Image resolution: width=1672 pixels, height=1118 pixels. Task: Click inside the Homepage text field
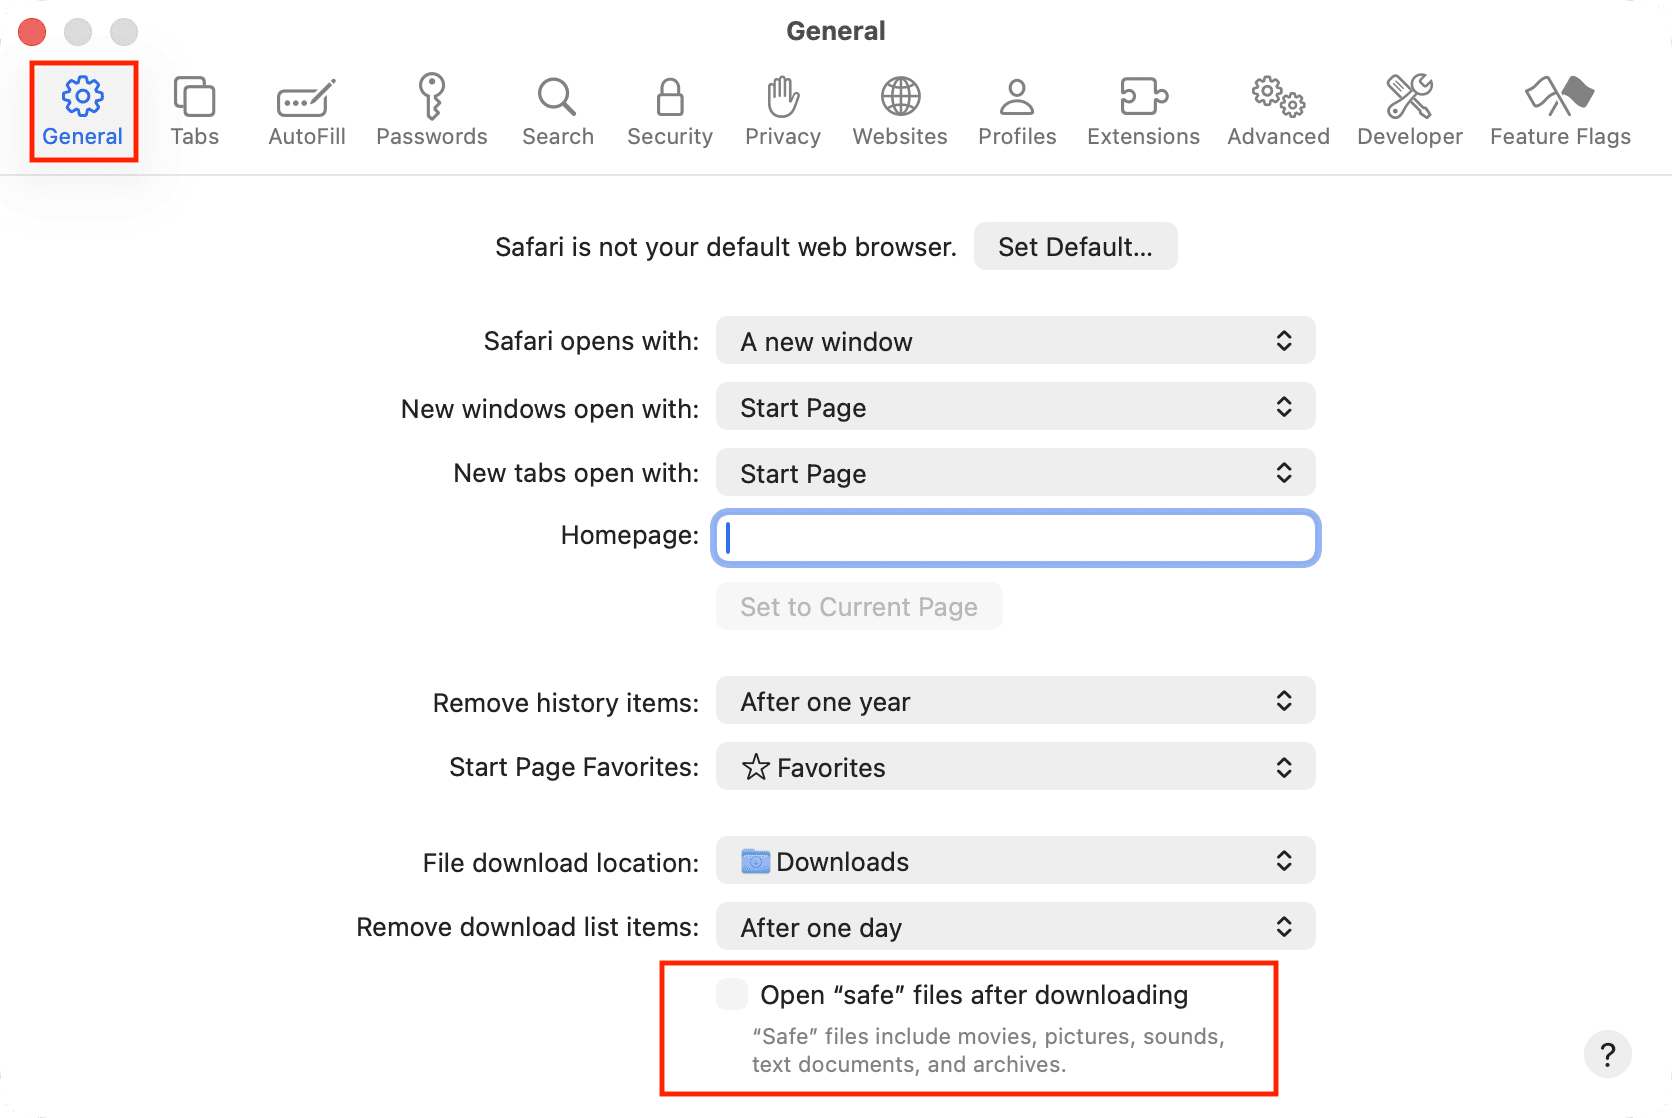point(1014,538)
